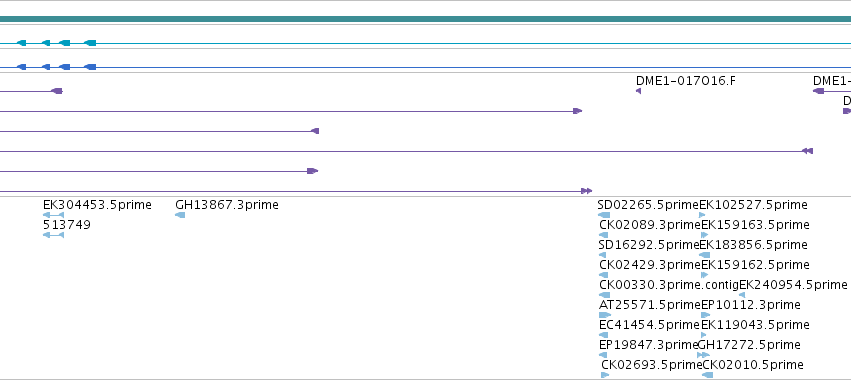The width and height of the screenshot is (851, 380).
Task: Click the EK119043.5prime EST label
Action: 755,325
